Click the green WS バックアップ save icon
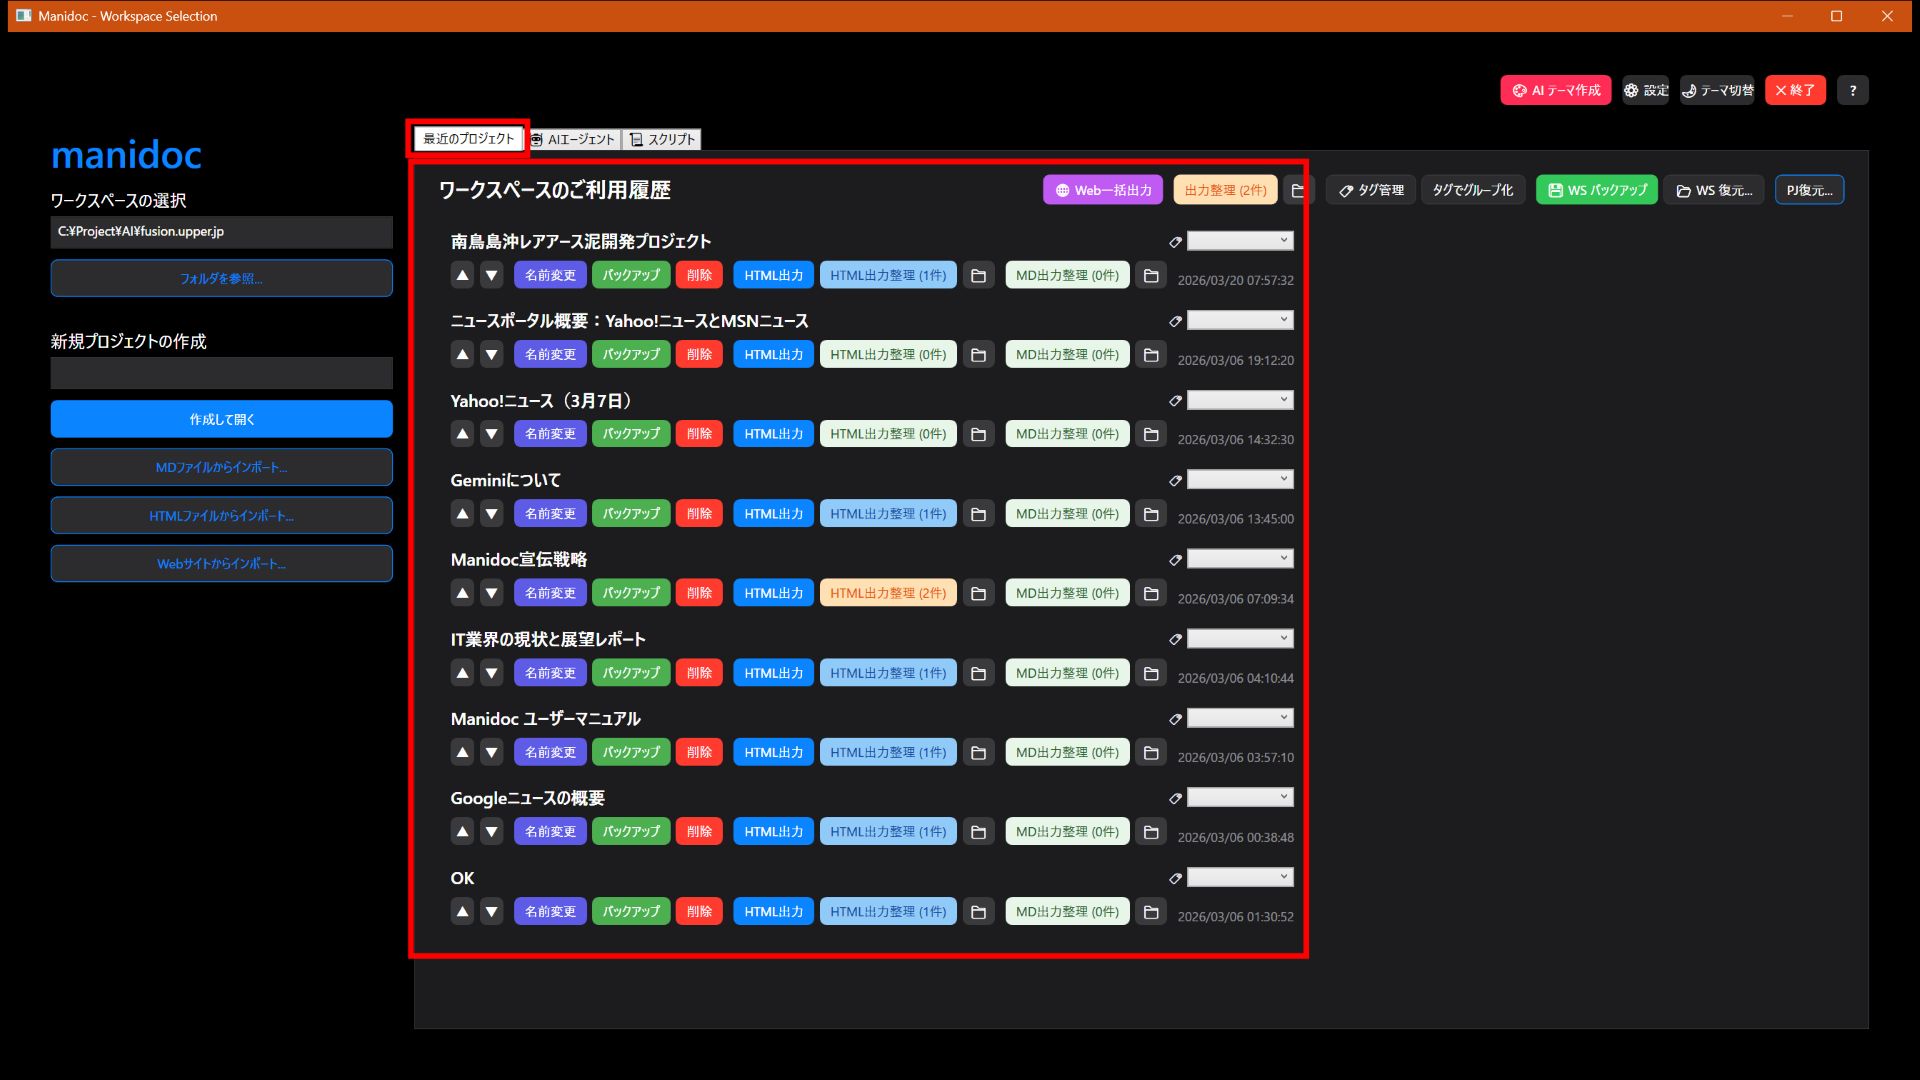The image size is (1920, 1080). point(1554,189)
